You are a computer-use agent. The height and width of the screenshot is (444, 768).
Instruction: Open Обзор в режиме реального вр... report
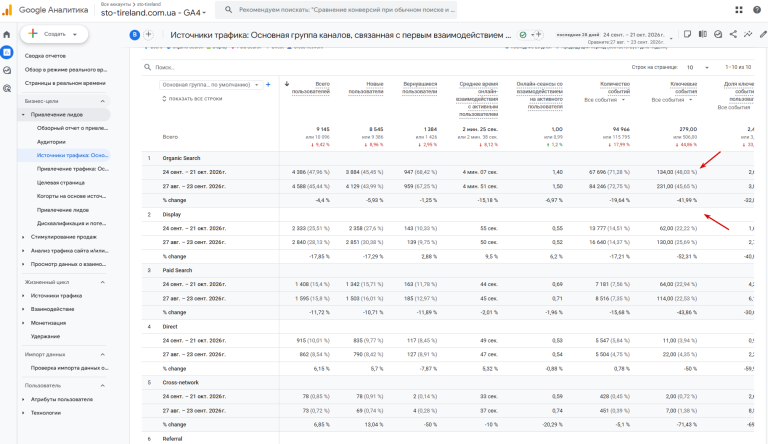(x=66, y=70)
